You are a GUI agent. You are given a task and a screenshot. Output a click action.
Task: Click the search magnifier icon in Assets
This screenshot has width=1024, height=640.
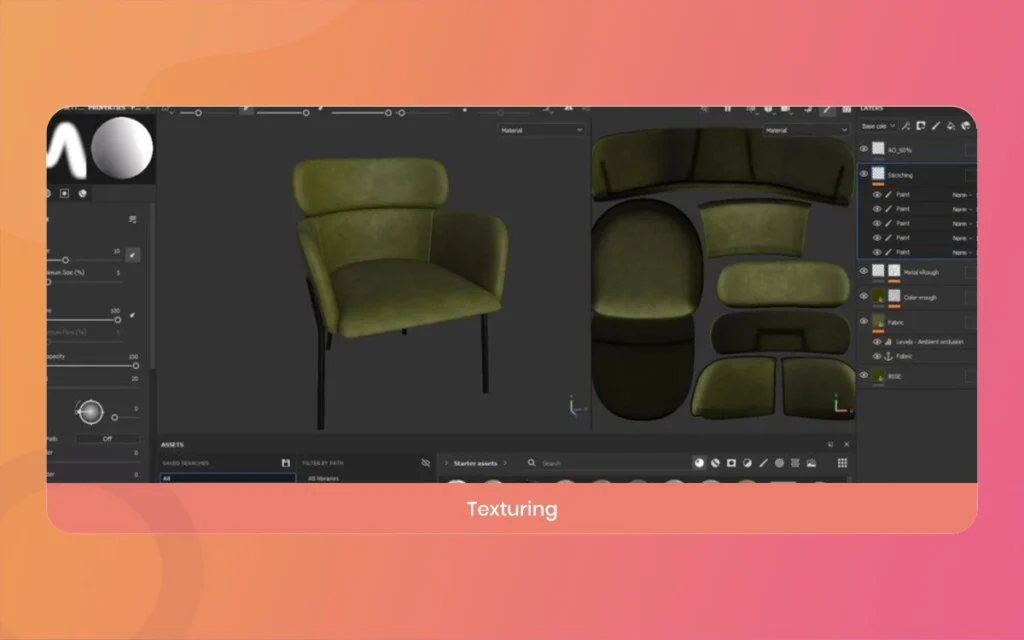(532, 463)
